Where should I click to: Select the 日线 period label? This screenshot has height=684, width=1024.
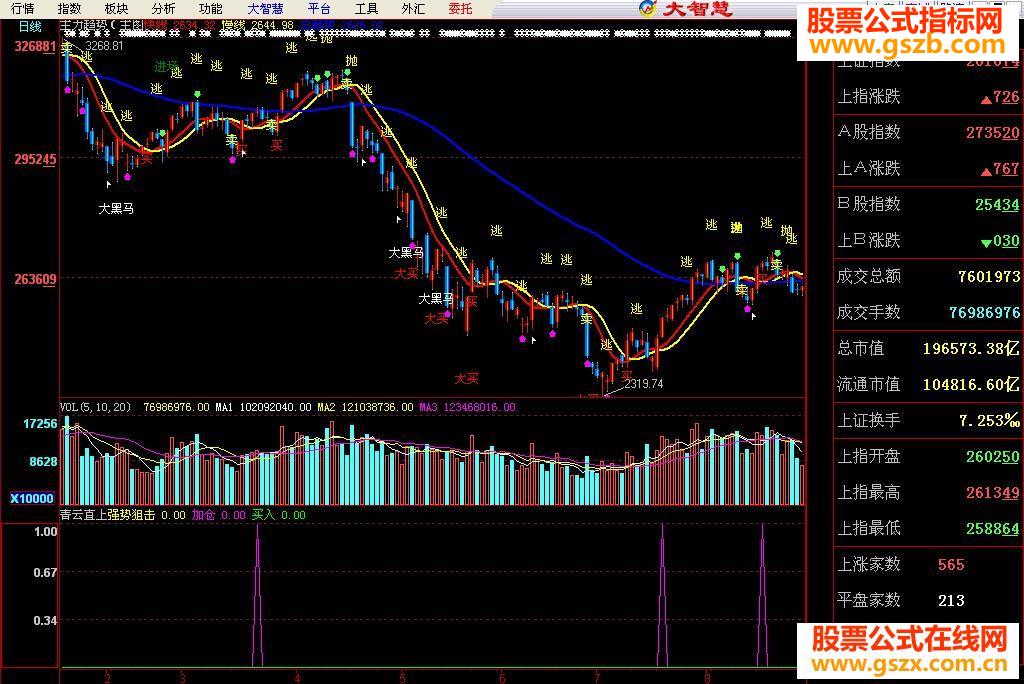(30, 27)
